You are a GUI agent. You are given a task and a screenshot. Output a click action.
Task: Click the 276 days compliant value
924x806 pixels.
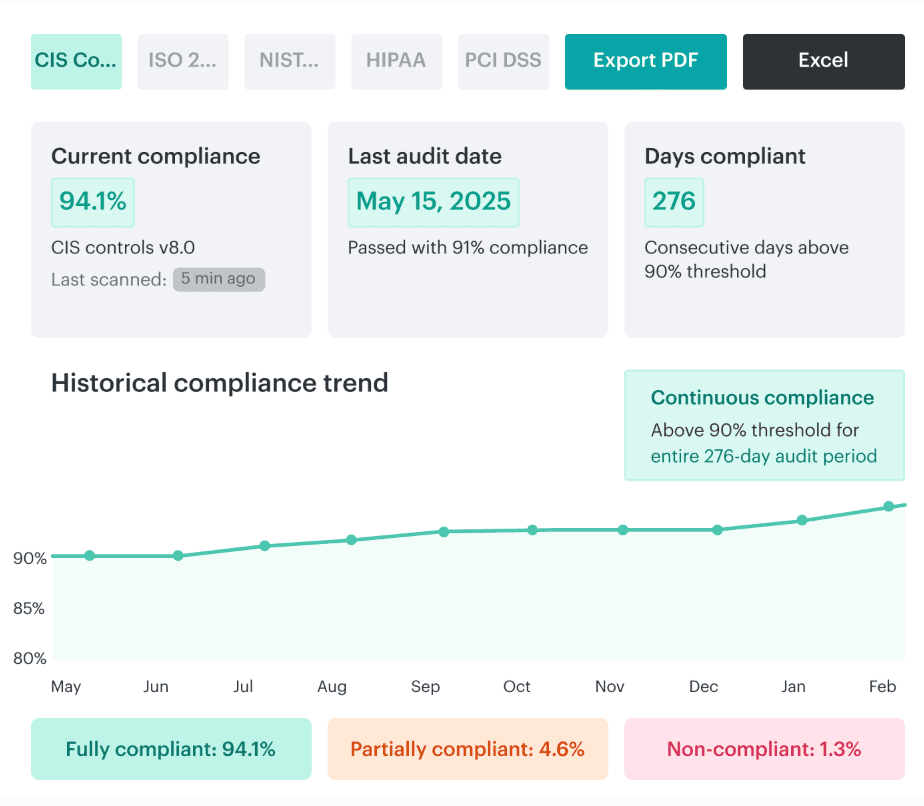(x=674, y=202)
